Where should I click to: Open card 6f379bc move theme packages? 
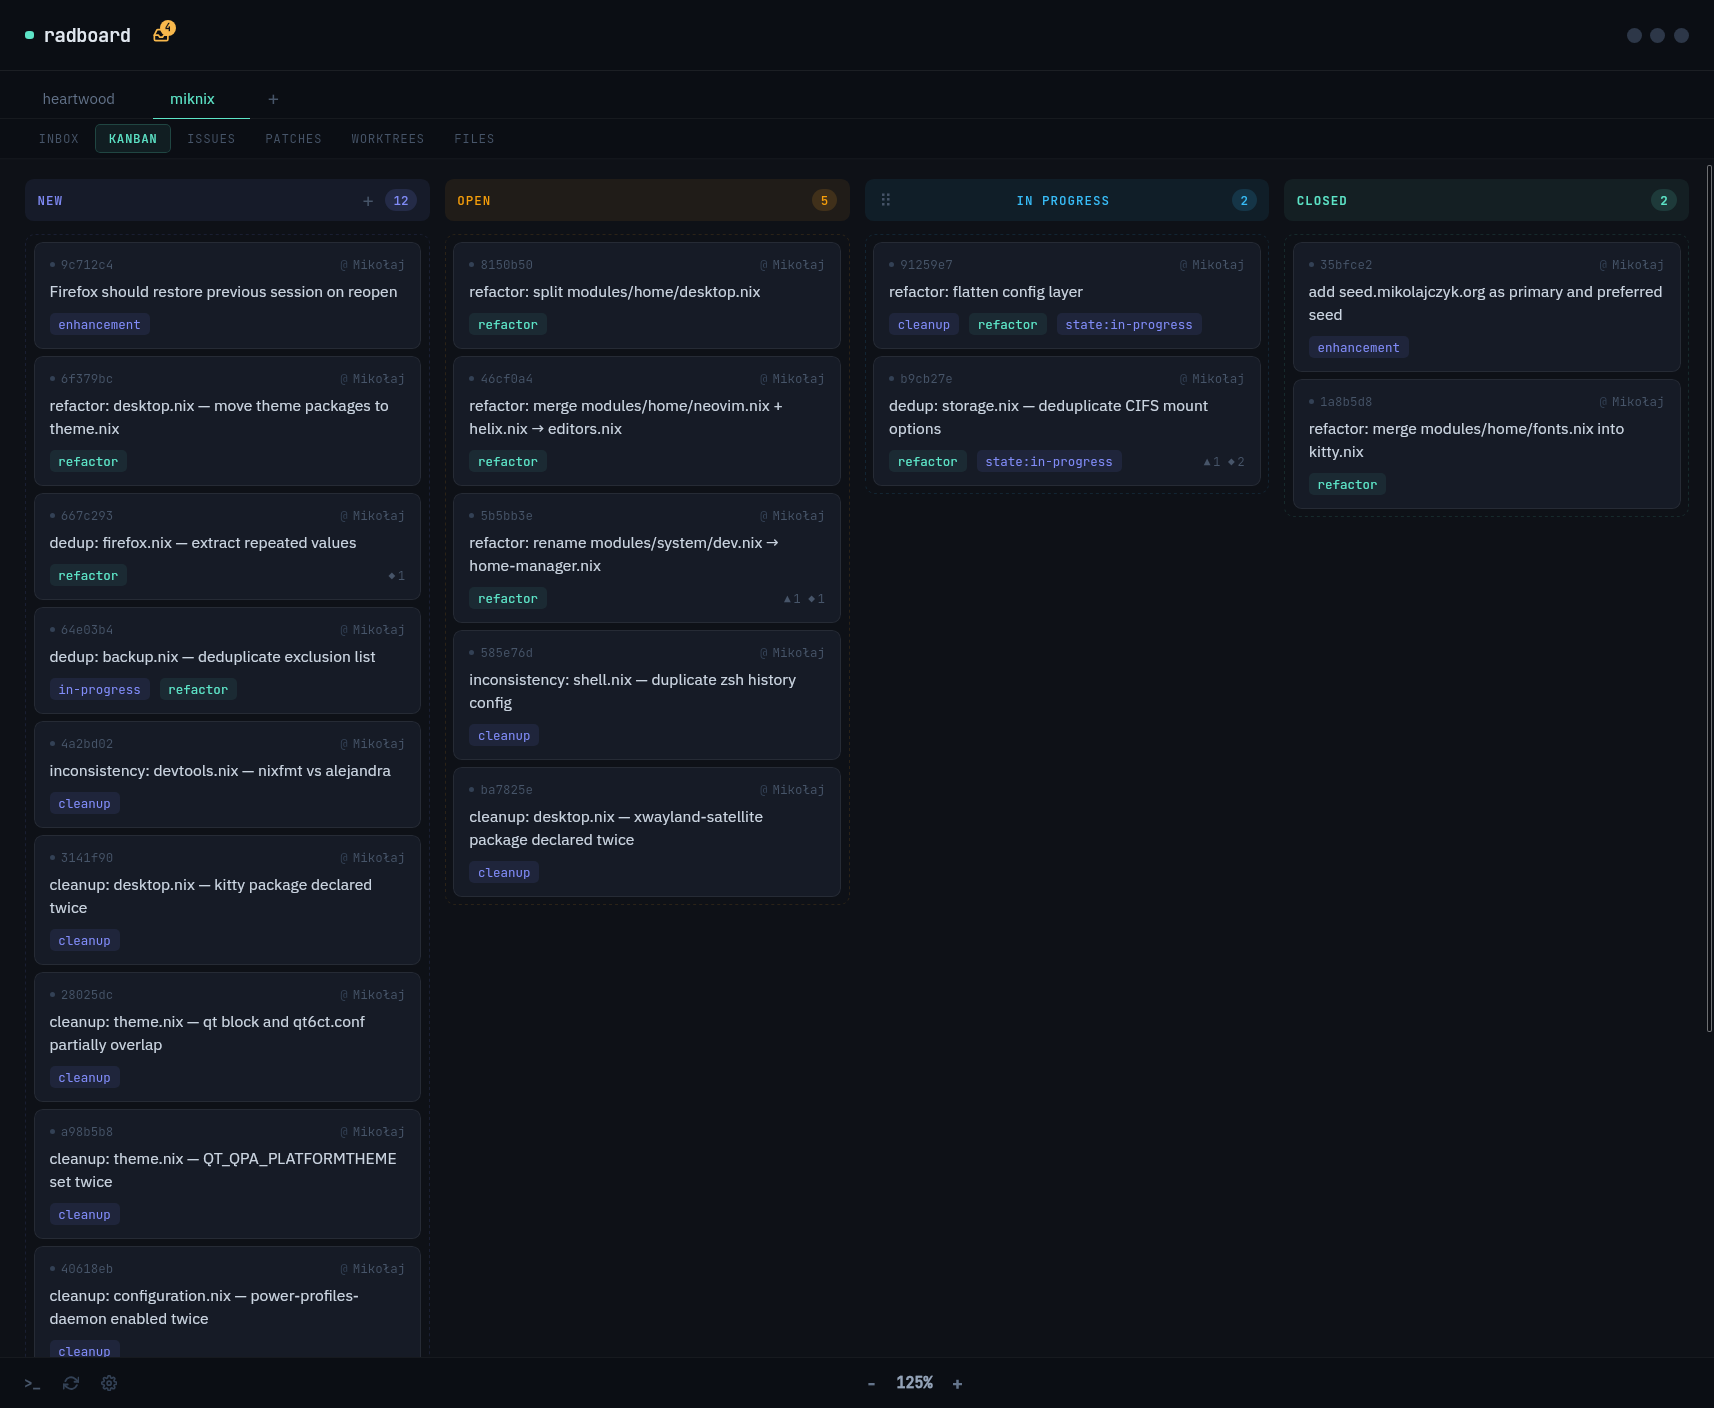227,420
